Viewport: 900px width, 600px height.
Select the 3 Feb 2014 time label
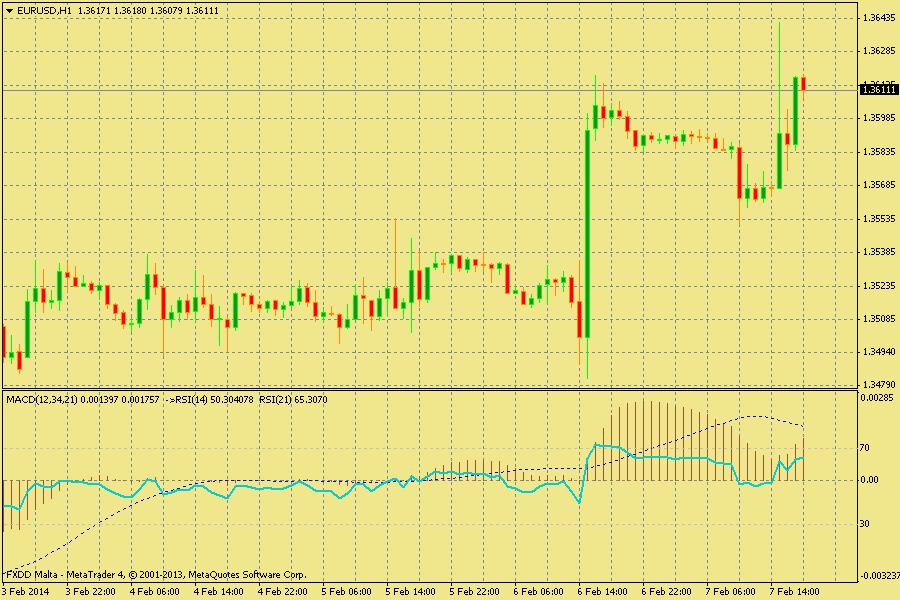(25, 592)
